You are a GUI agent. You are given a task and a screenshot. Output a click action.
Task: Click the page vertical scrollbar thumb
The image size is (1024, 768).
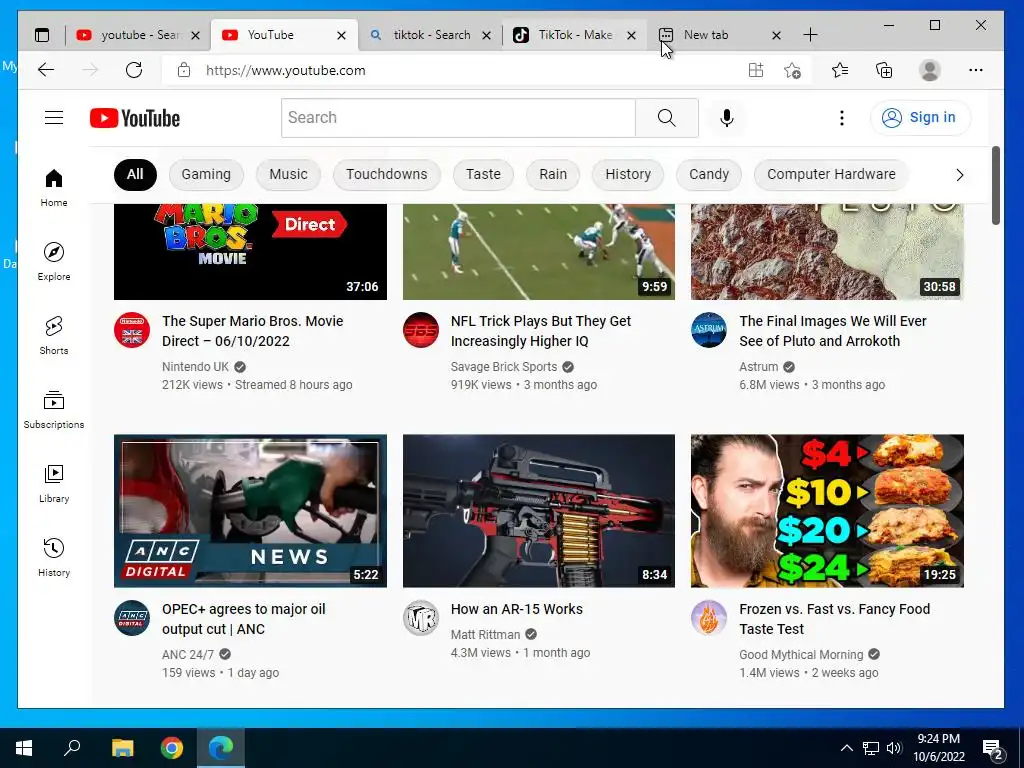pos(995,185)
